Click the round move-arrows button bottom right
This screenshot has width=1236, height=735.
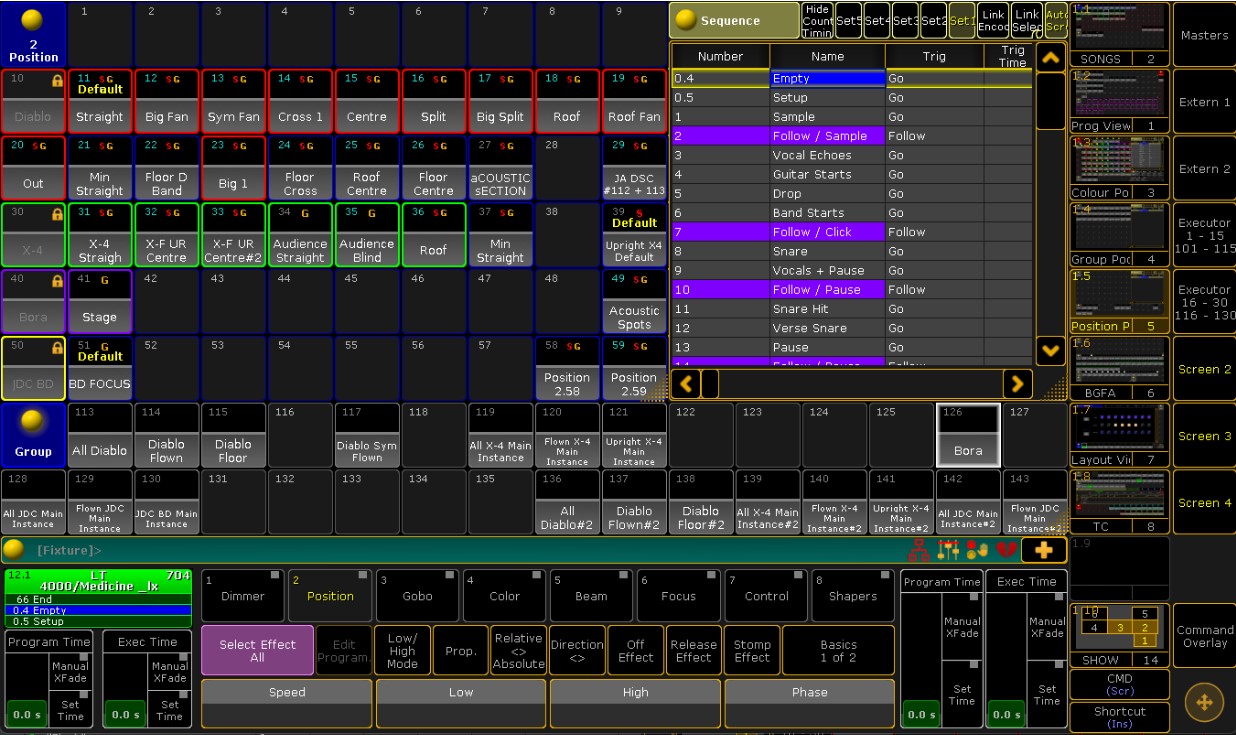click(1204, 703)
